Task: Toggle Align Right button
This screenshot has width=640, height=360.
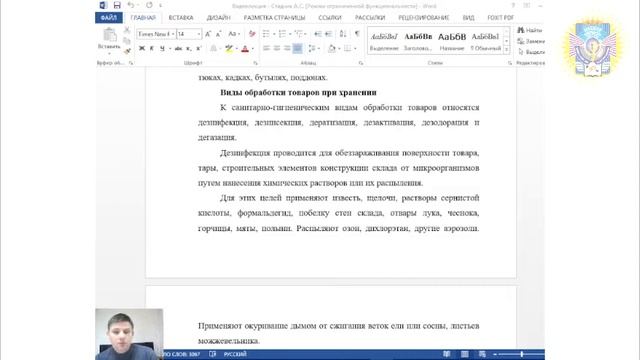Action: 287,49
